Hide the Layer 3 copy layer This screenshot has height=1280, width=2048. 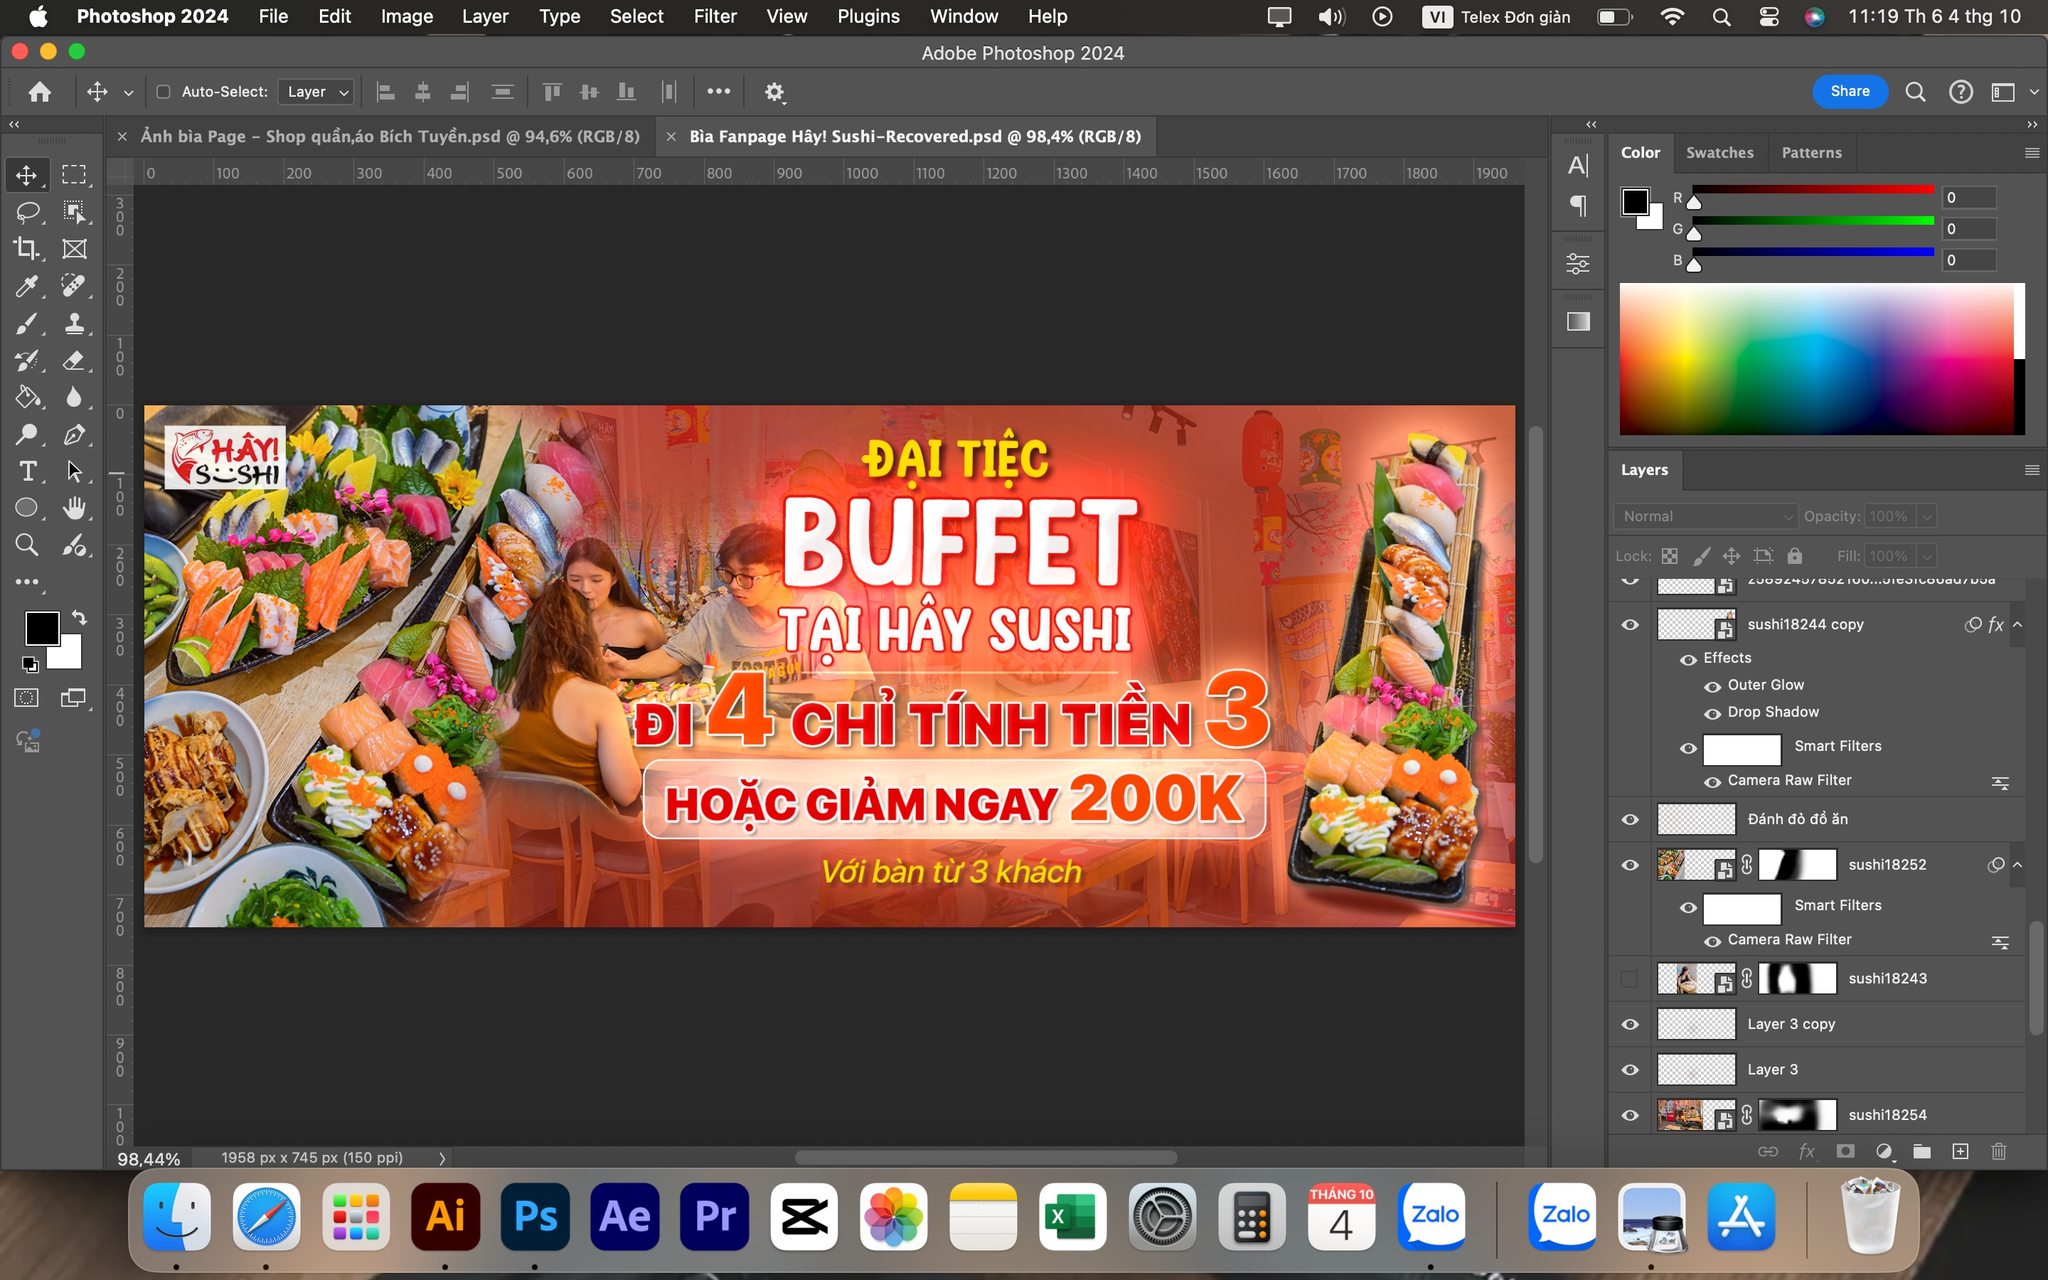(1630, 1024)
